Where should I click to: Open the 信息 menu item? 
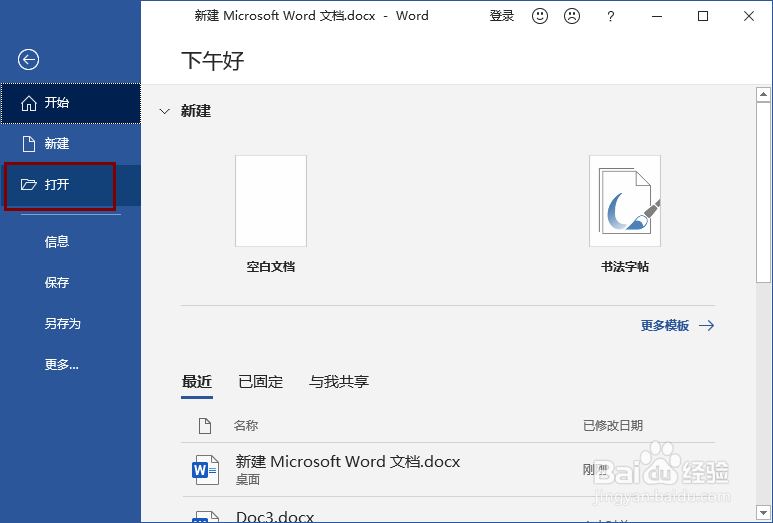57,242
